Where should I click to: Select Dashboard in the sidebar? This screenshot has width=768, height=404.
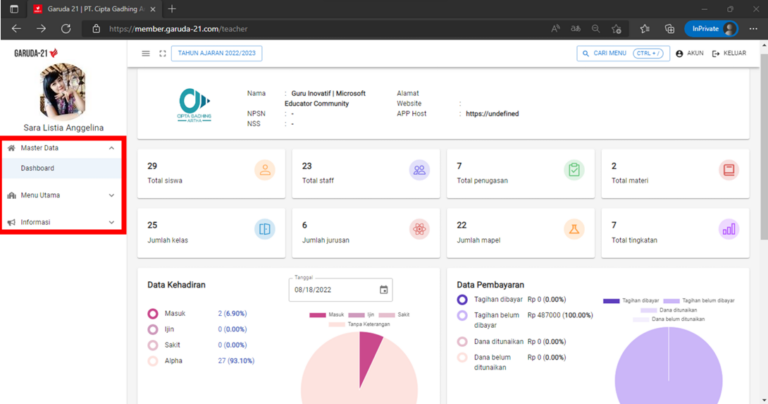click(38, 168)
